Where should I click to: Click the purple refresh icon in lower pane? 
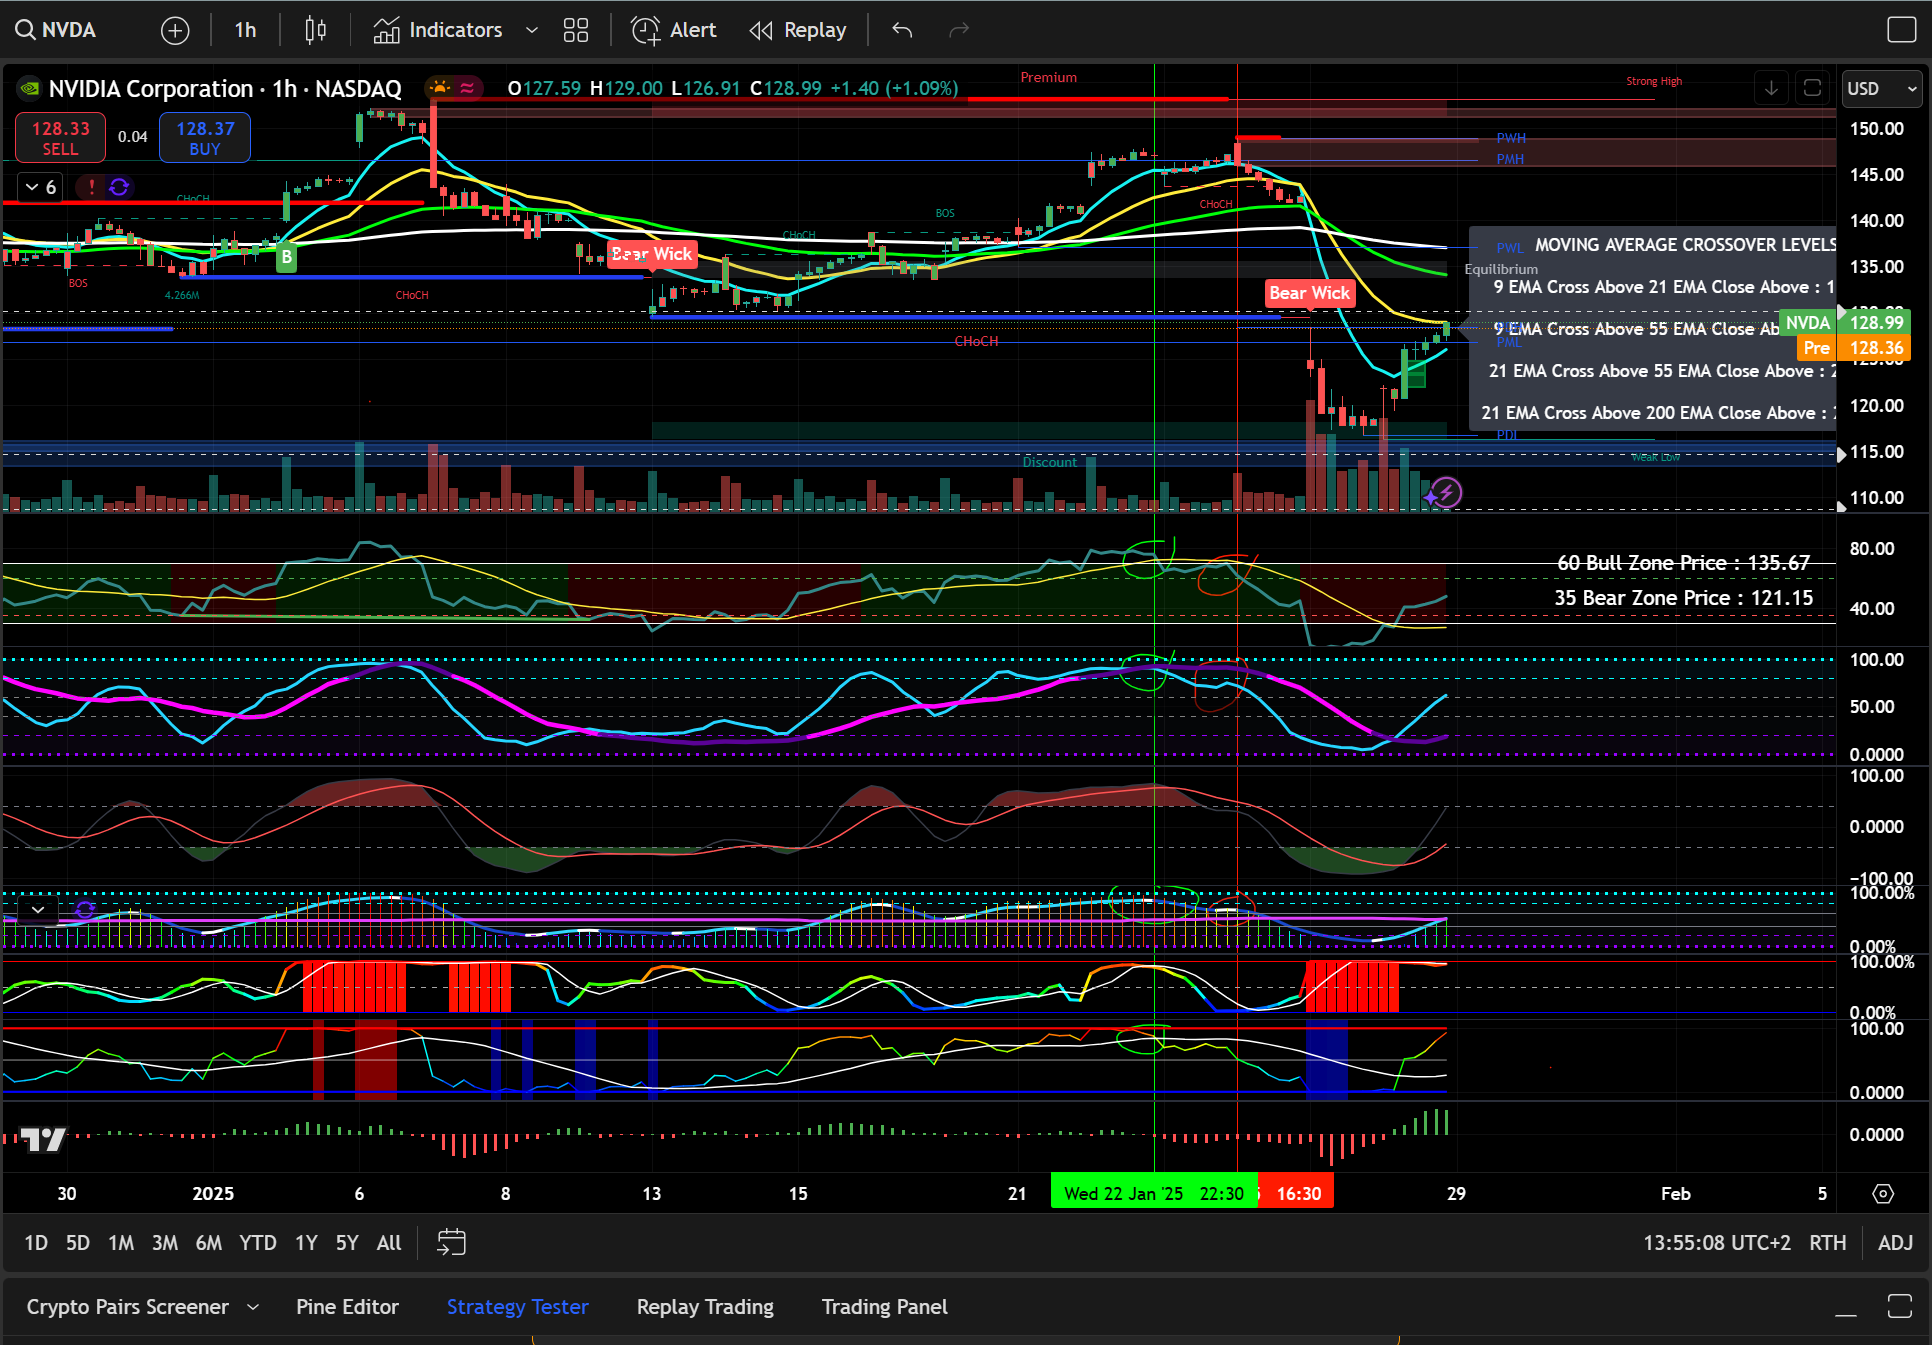click(85, 909)
